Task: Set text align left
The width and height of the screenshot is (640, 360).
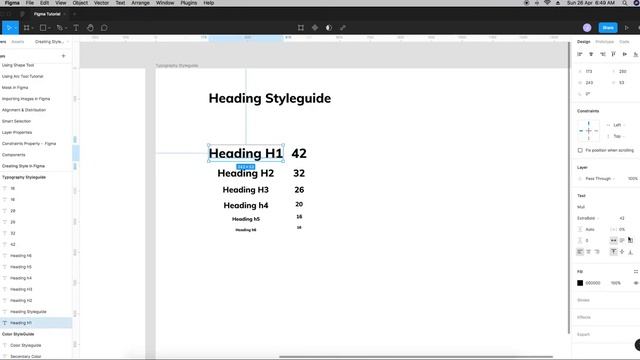Action: (580, 252)
